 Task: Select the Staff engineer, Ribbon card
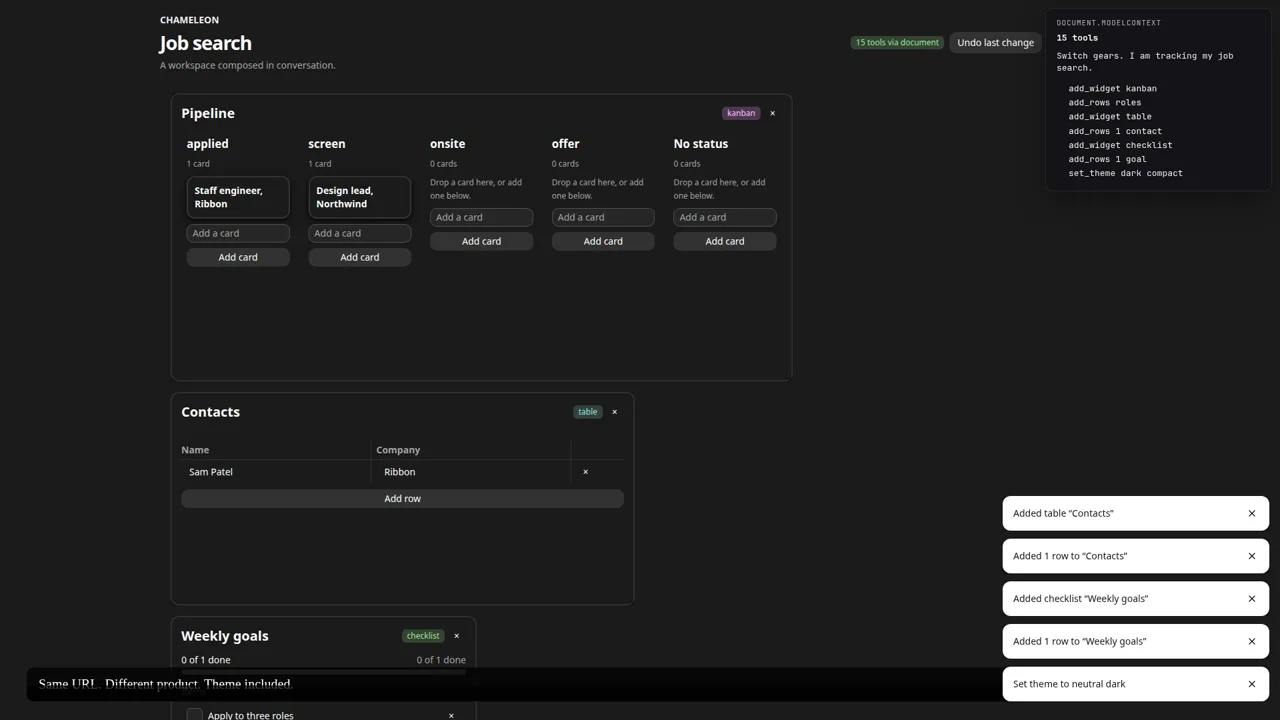(x=238, y=197)
